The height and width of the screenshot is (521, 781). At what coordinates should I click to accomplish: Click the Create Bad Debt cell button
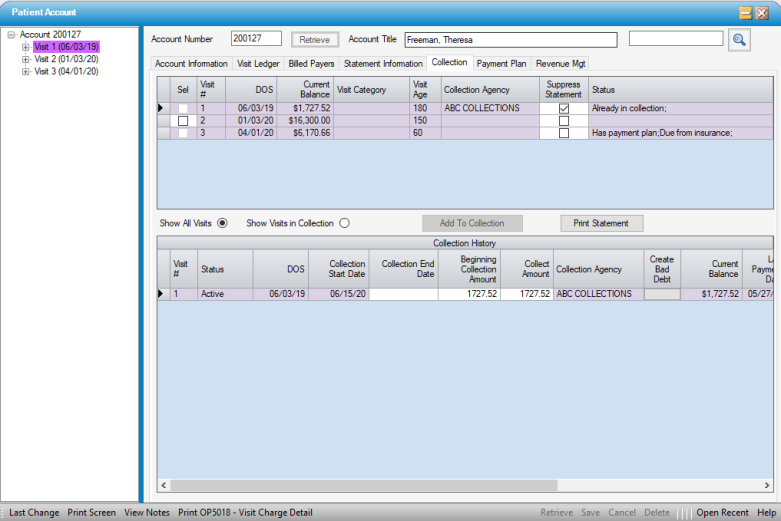coord(662,294)
